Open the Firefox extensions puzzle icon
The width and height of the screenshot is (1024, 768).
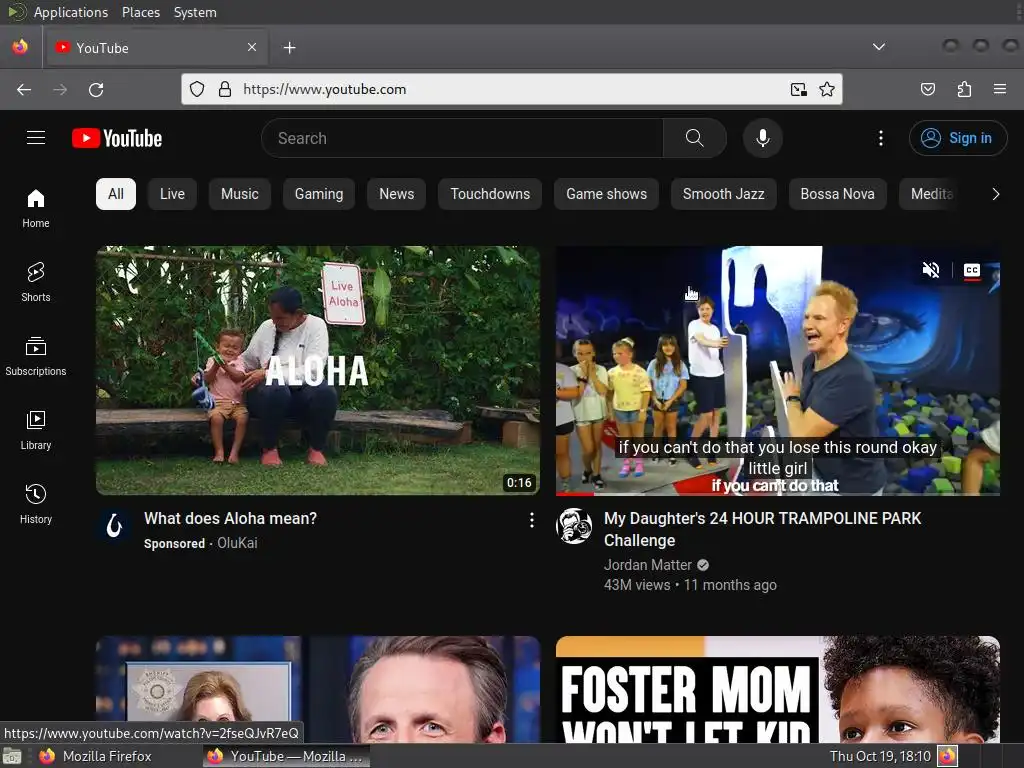click(964, 89)
